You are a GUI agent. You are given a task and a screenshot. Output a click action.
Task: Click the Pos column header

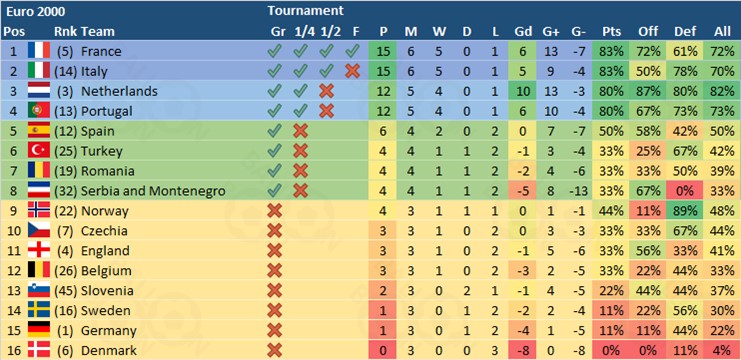point(14,31)
